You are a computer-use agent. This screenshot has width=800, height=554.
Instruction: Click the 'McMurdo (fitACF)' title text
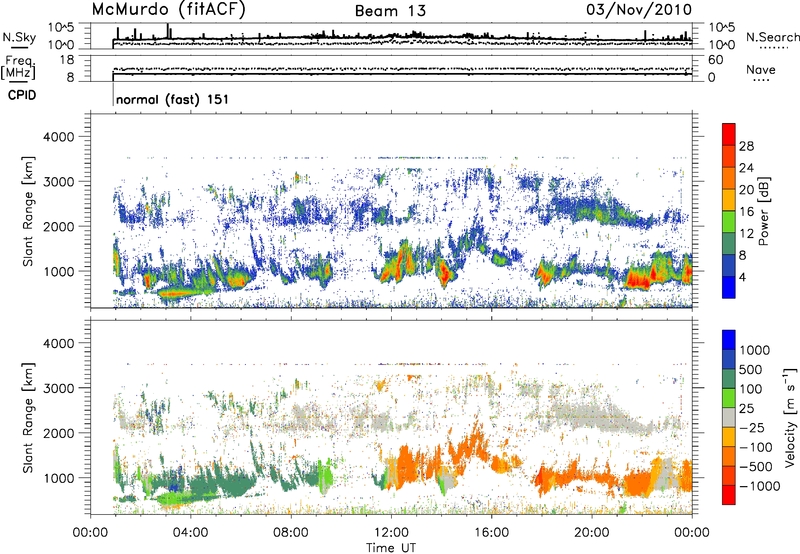168,10
